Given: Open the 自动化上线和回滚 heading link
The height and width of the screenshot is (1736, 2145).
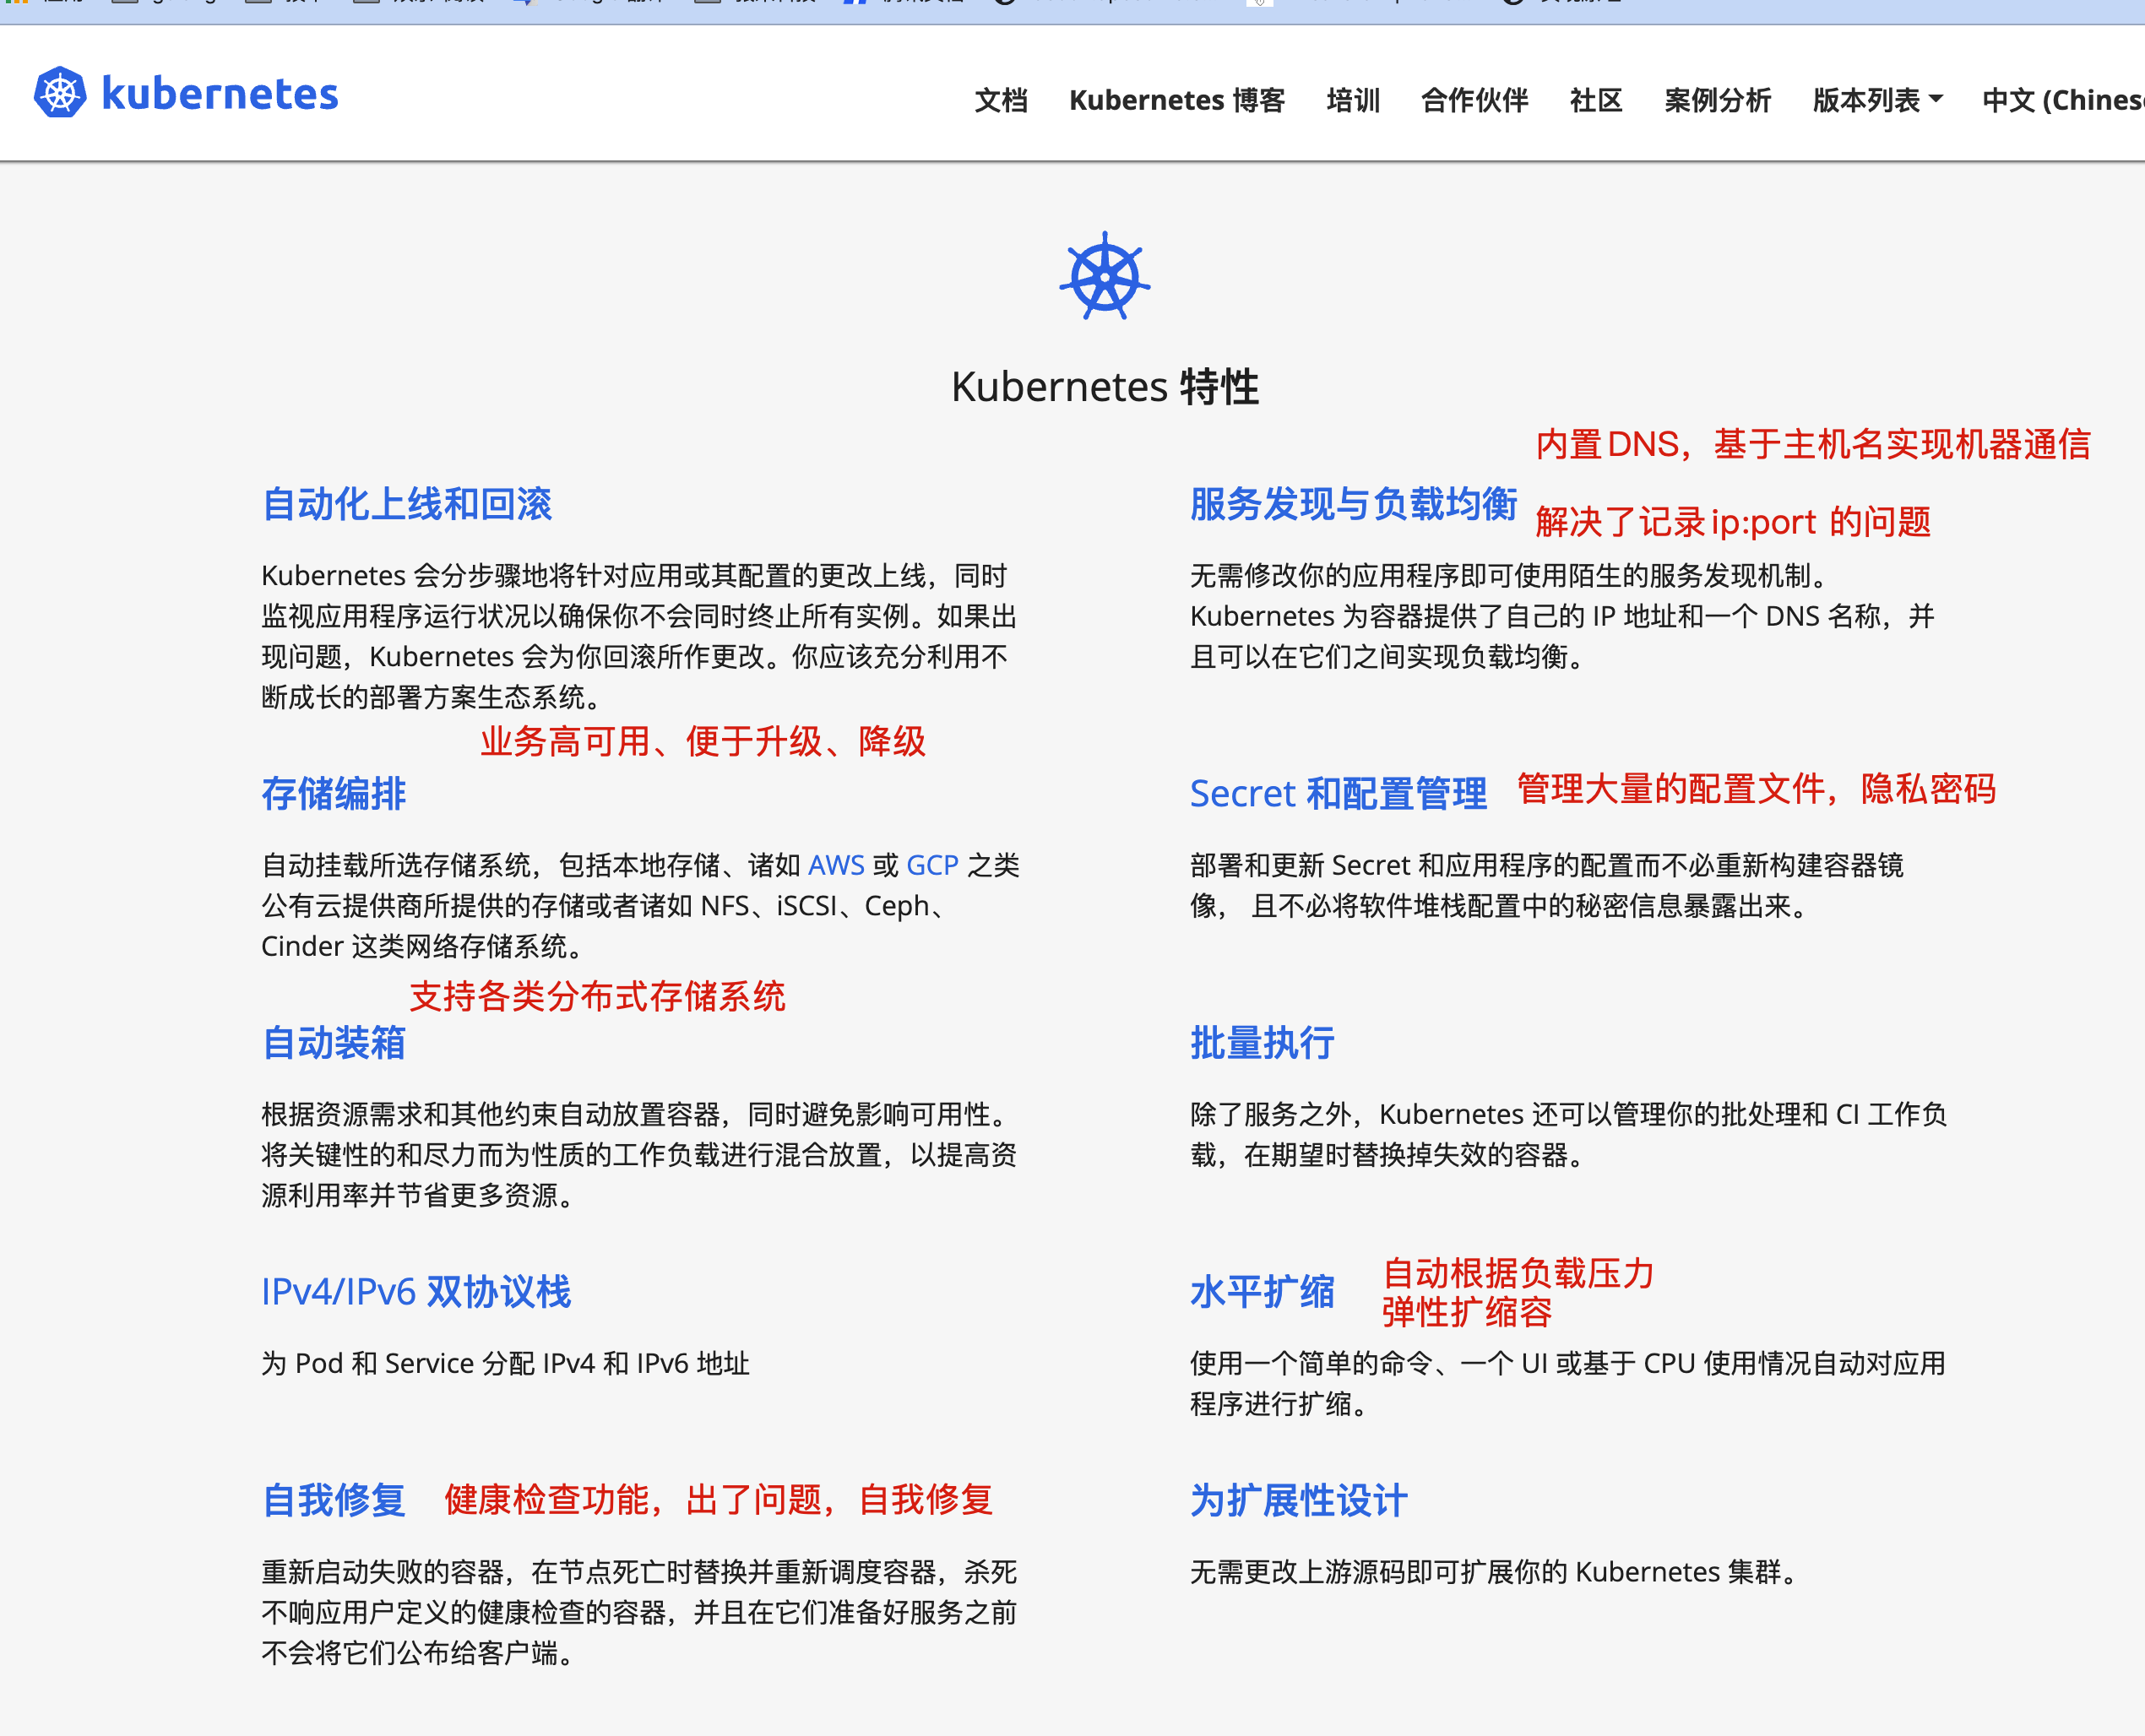Looking at the screenshot, I should [406, 504].
